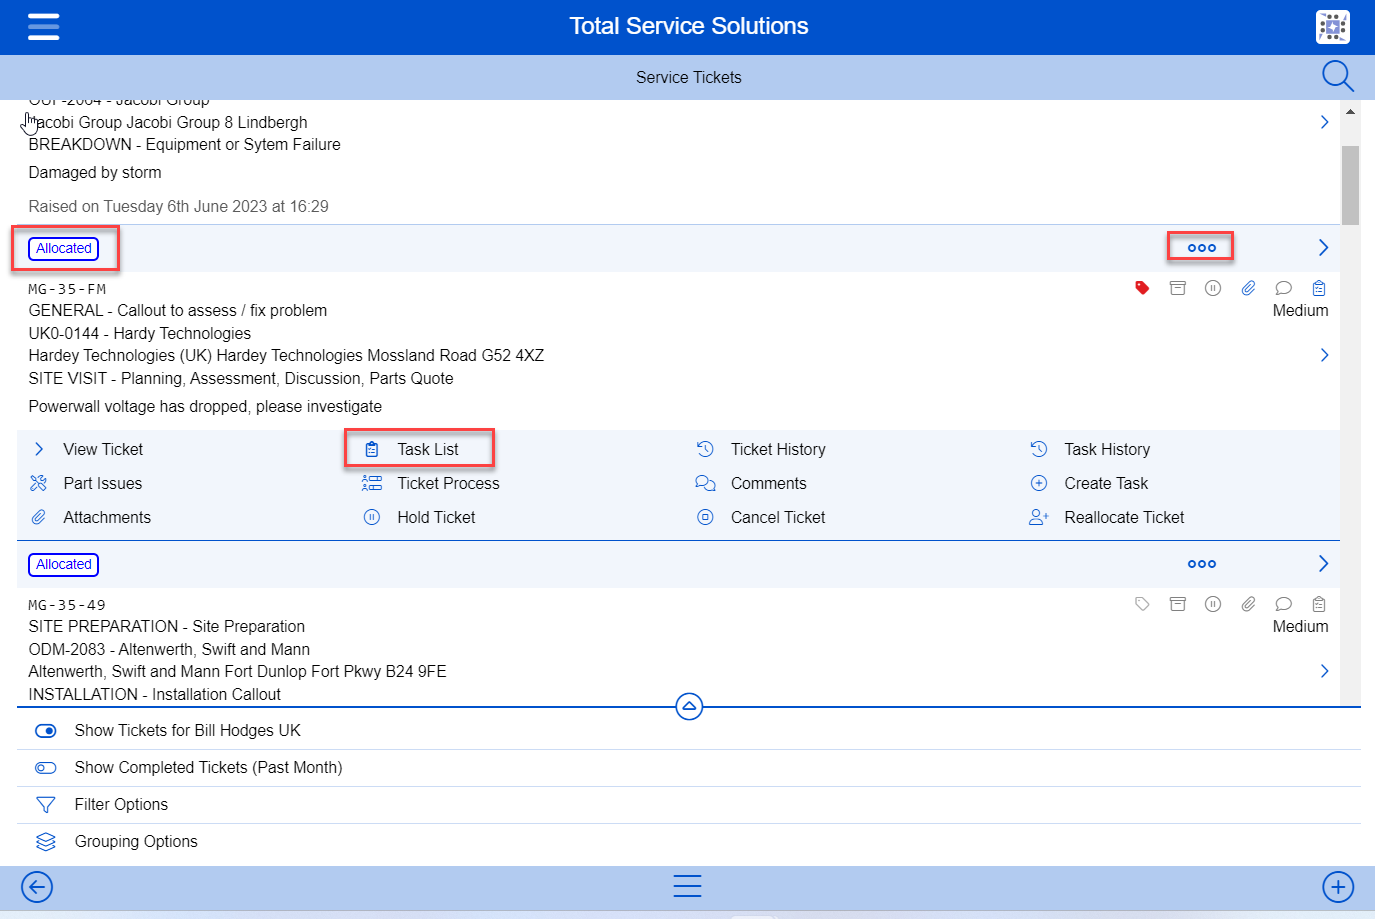Add a new ticket with plus button
The width and height of the screenshot is (1375, 919).
click(1338, 887)
